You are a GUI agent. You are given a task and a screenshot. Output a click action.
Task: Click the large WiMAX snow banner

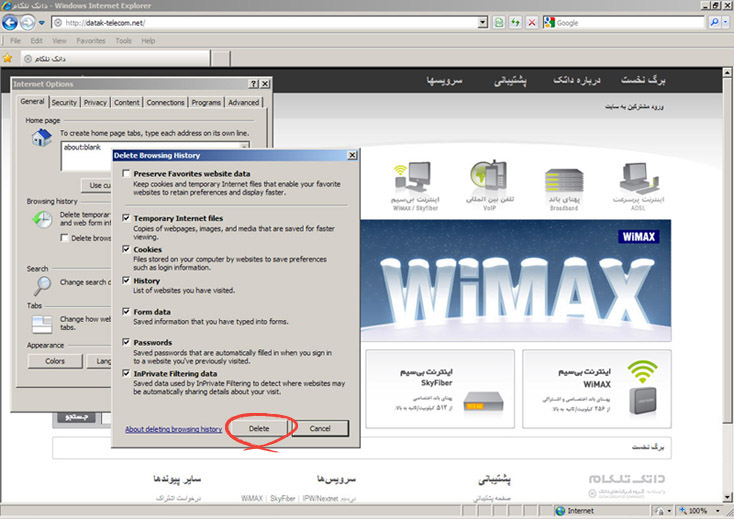point(516,280)
